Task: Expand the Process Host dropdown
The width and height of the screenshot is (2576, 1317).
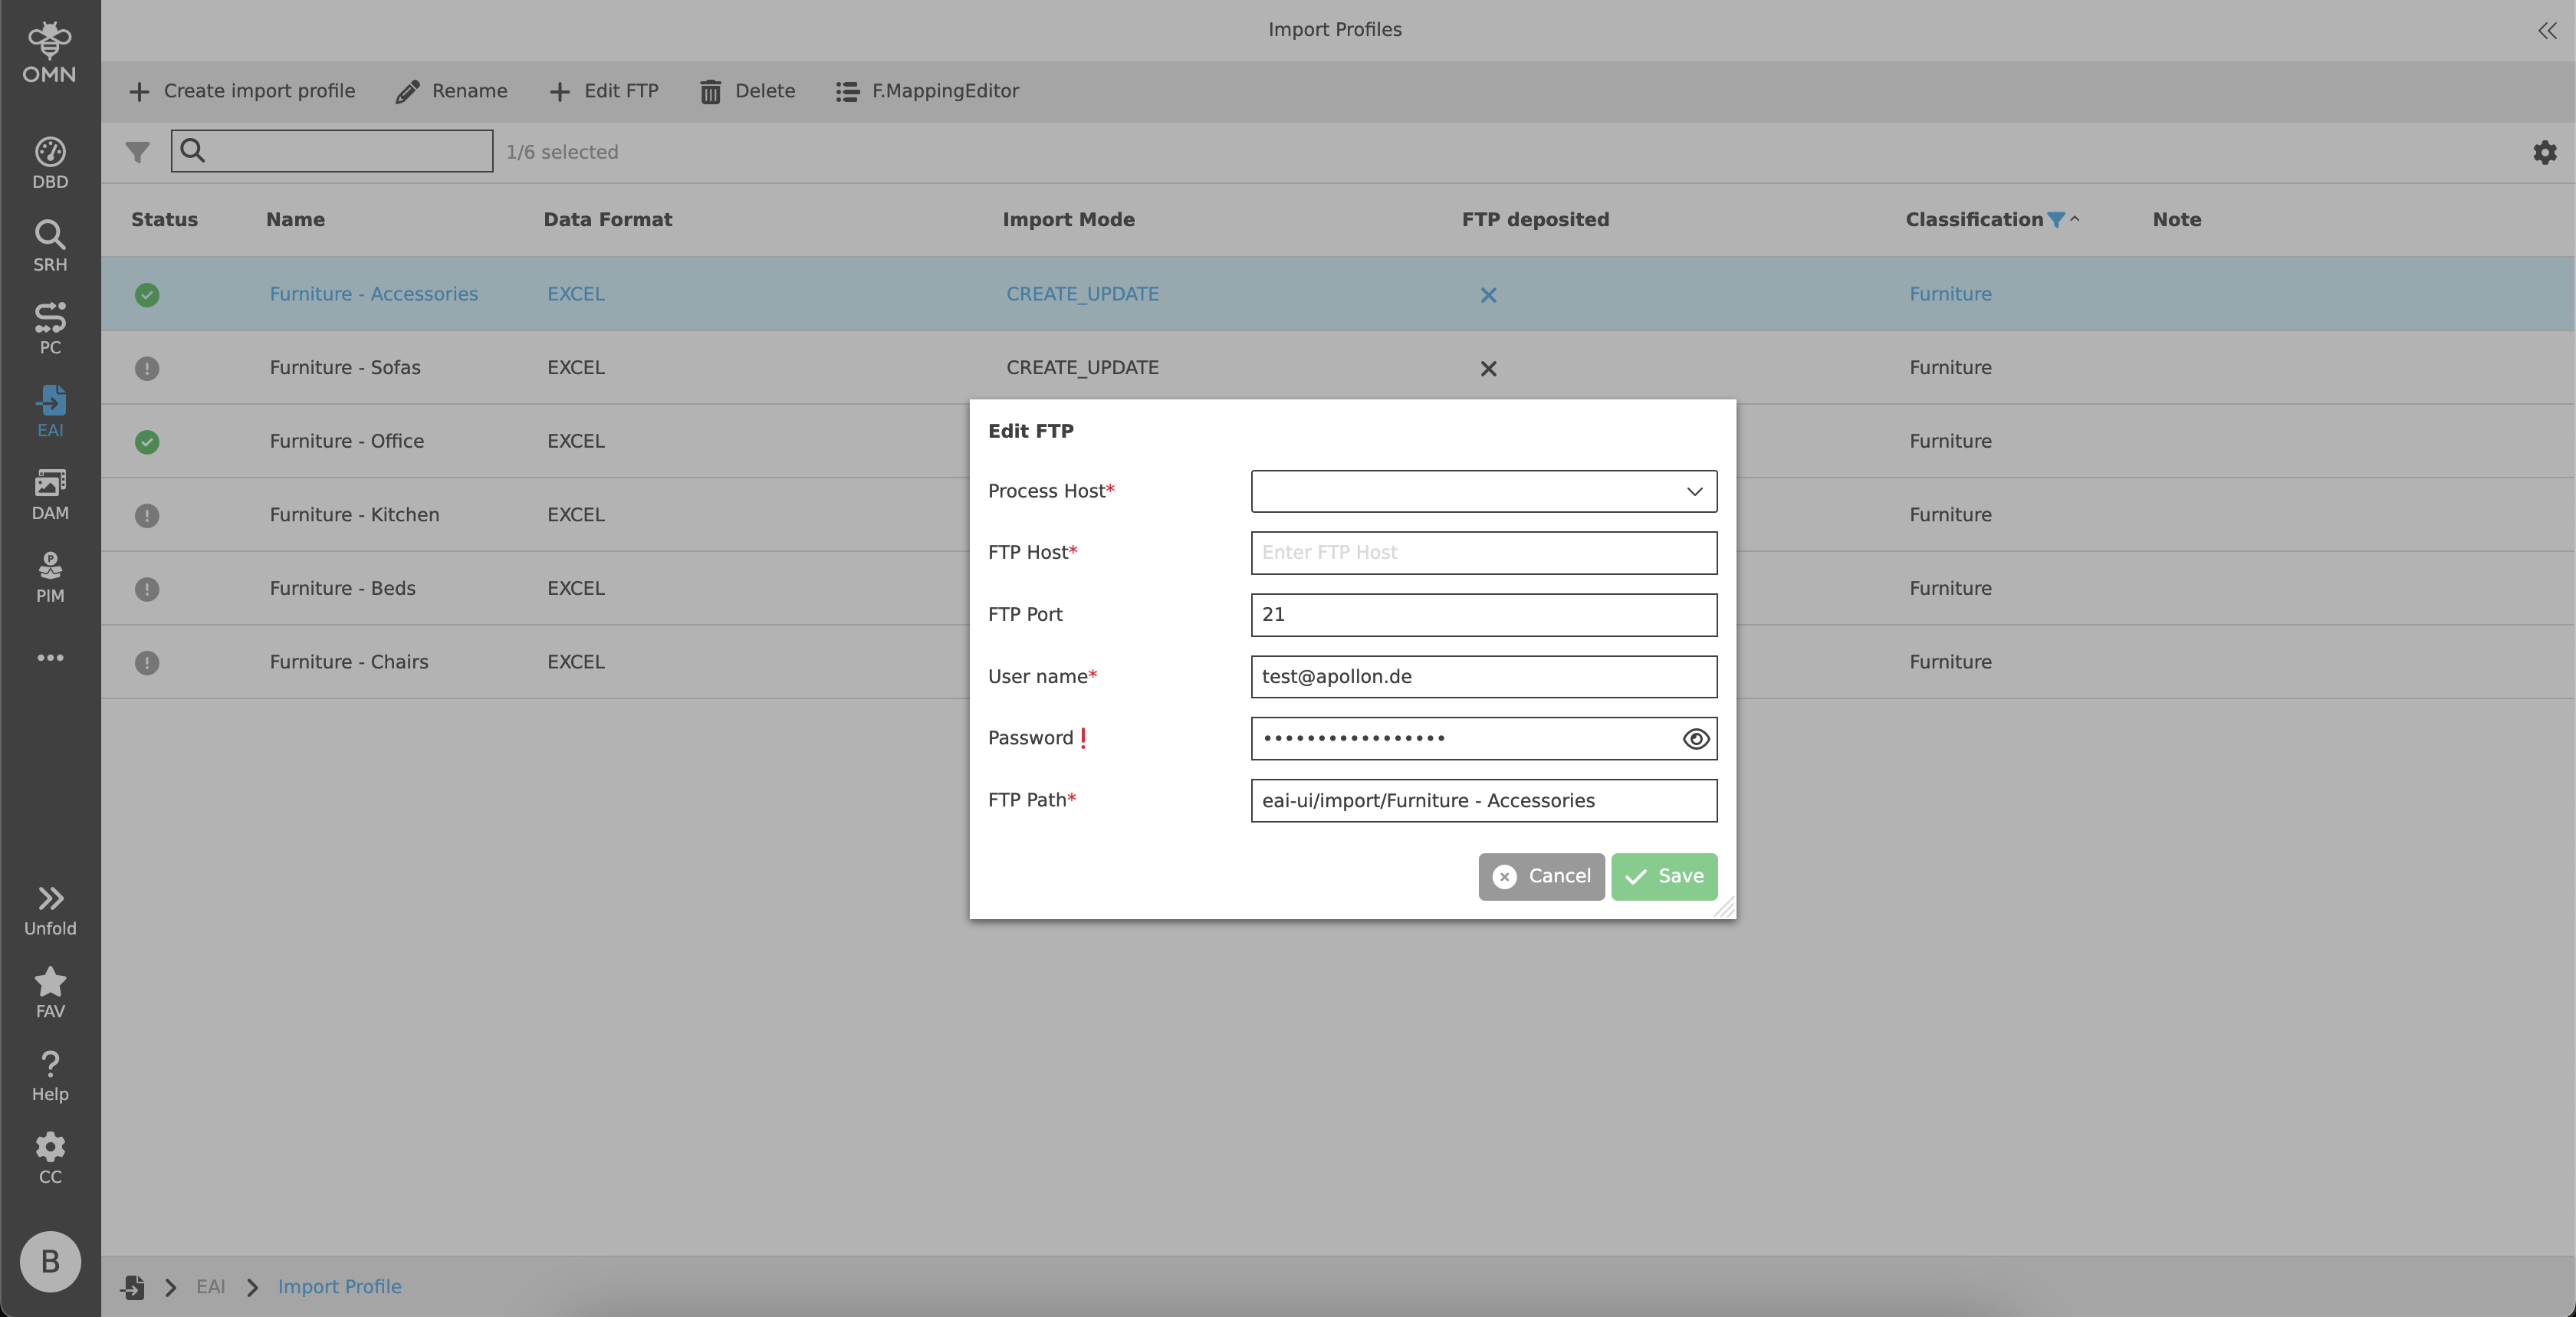Action: point(1483,491)
